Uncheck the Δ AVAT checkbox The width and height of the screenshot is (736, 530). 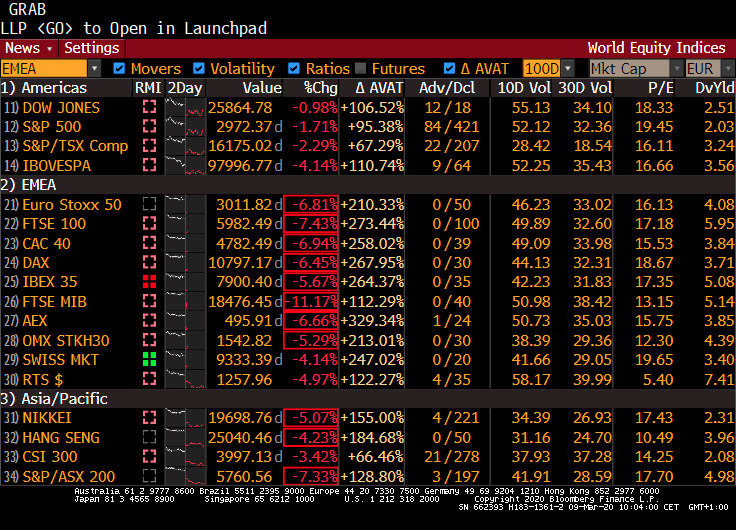point(449,69)
